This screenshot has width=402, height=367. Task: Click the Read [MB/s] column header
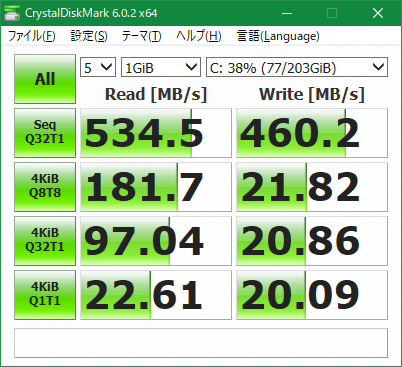coord(156,94)
